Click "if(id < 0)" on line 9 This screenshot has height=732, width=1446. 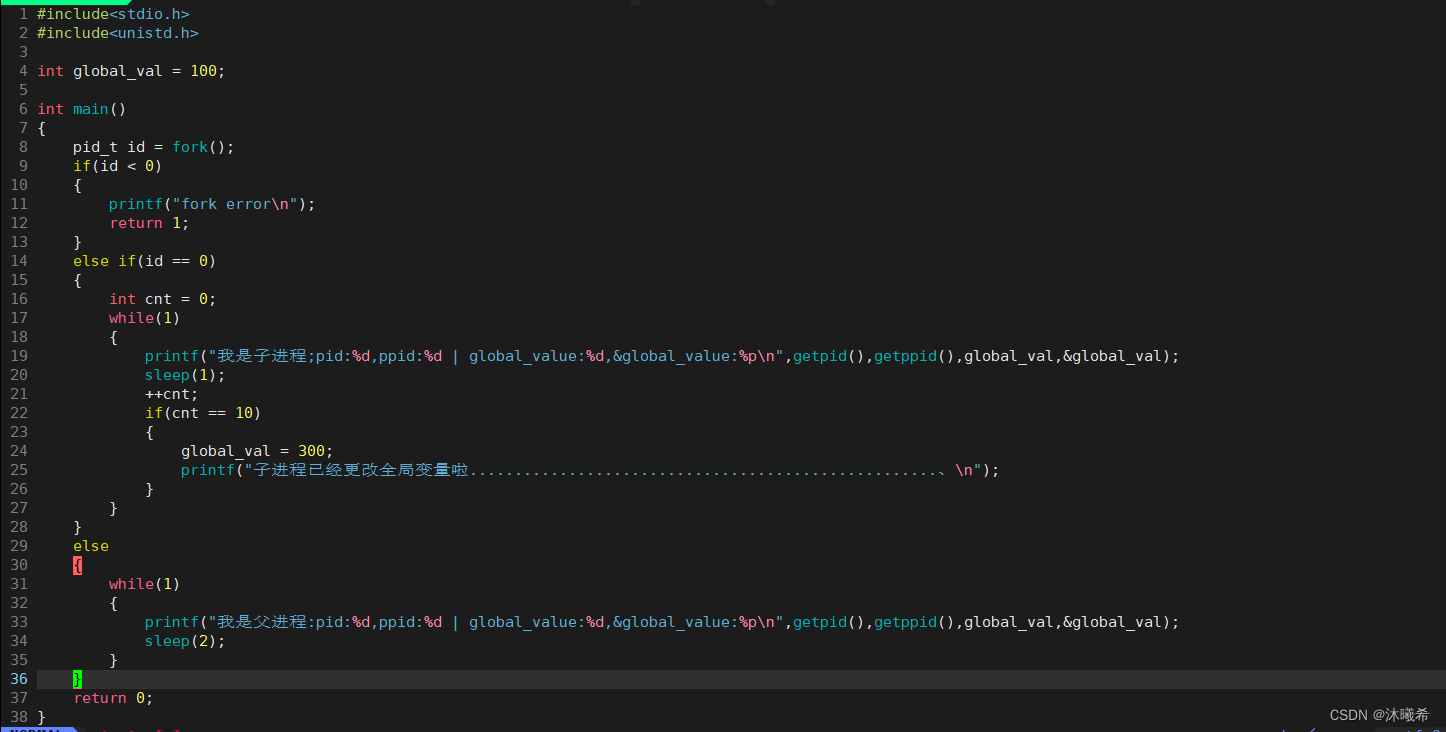pos(118,166)
